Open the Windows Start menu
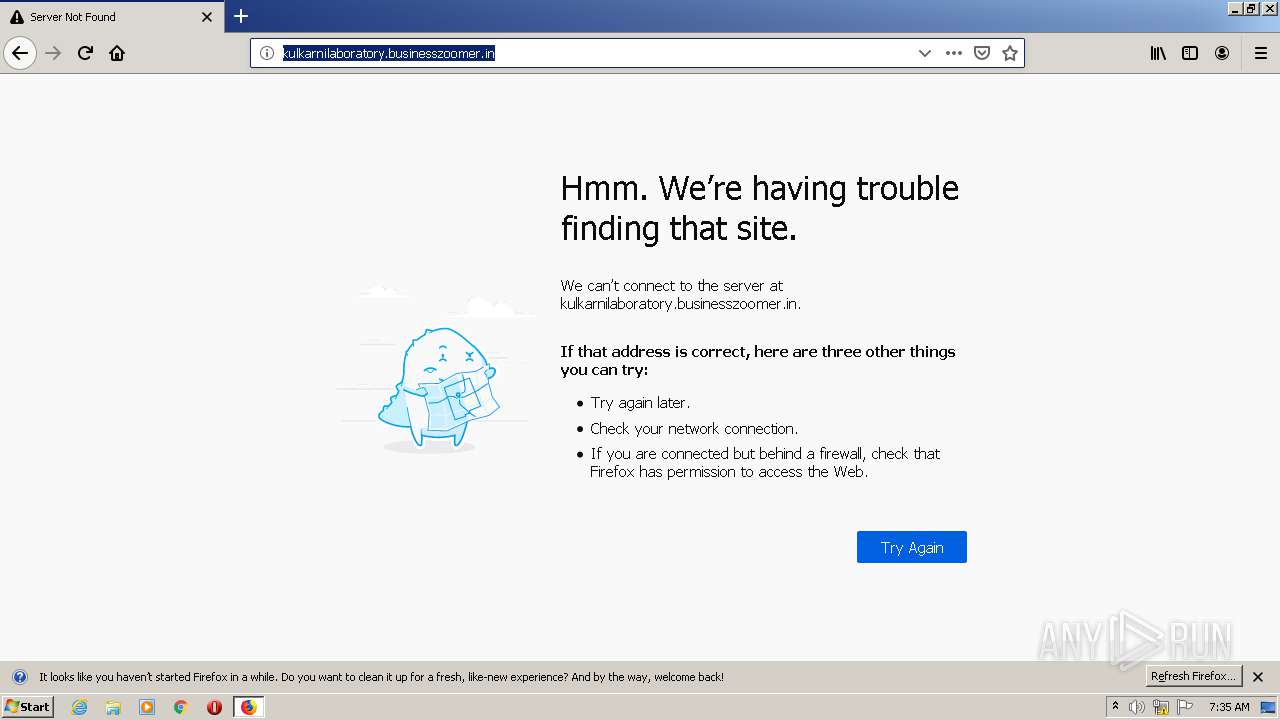 (27, 707)
